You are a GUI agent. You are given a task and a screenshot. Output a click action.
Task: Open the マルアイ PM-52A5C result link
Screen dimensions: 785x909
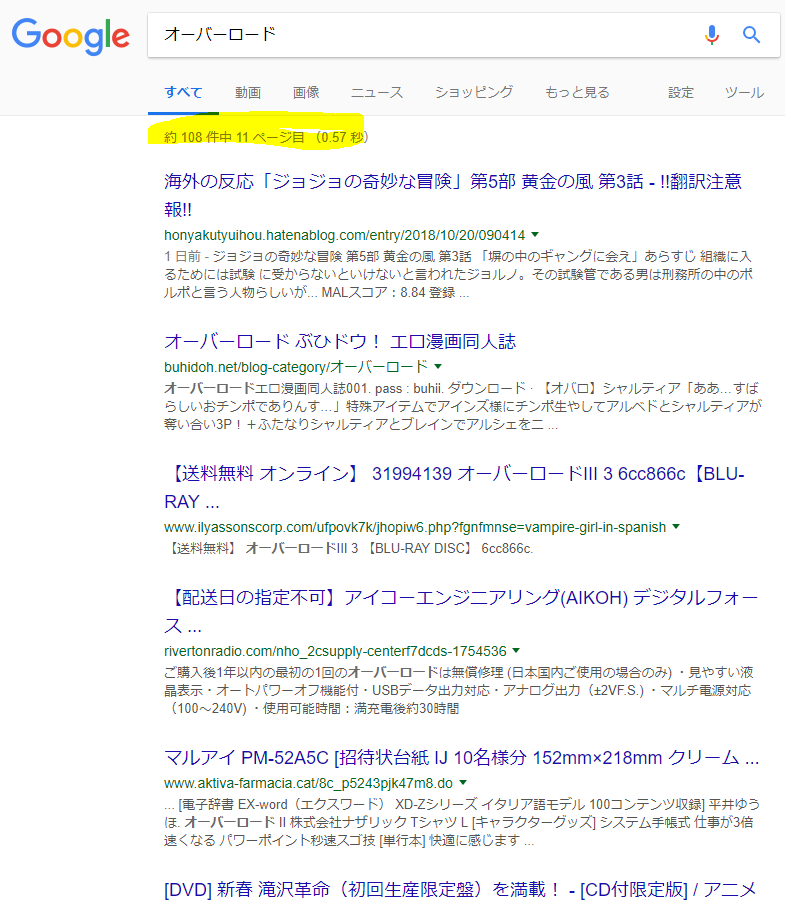[461, 758]
